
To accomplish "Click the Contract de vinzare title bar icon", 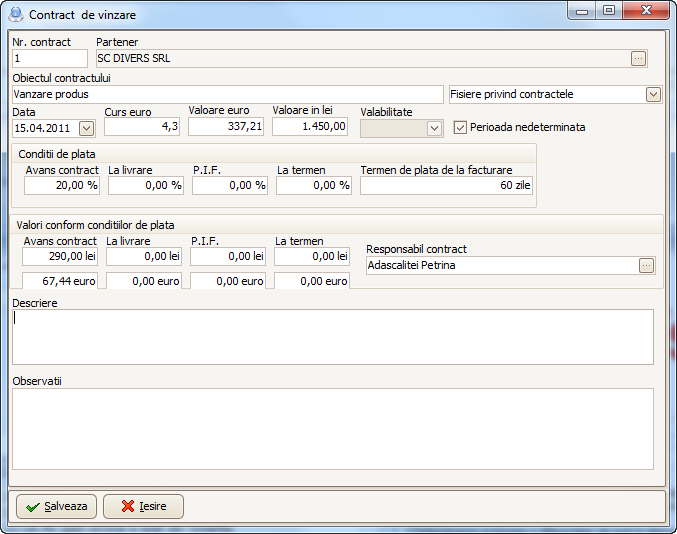I will 16,15.
